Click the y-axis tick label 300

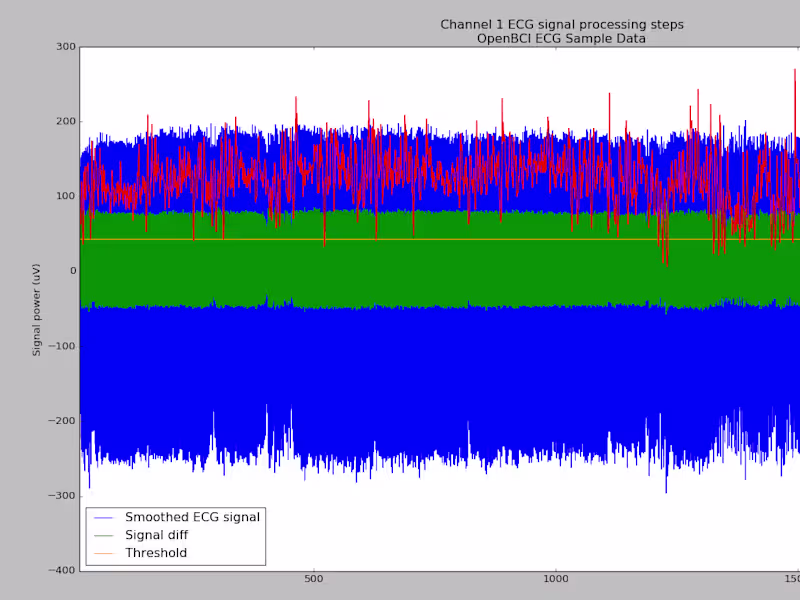tap(66, 46)
